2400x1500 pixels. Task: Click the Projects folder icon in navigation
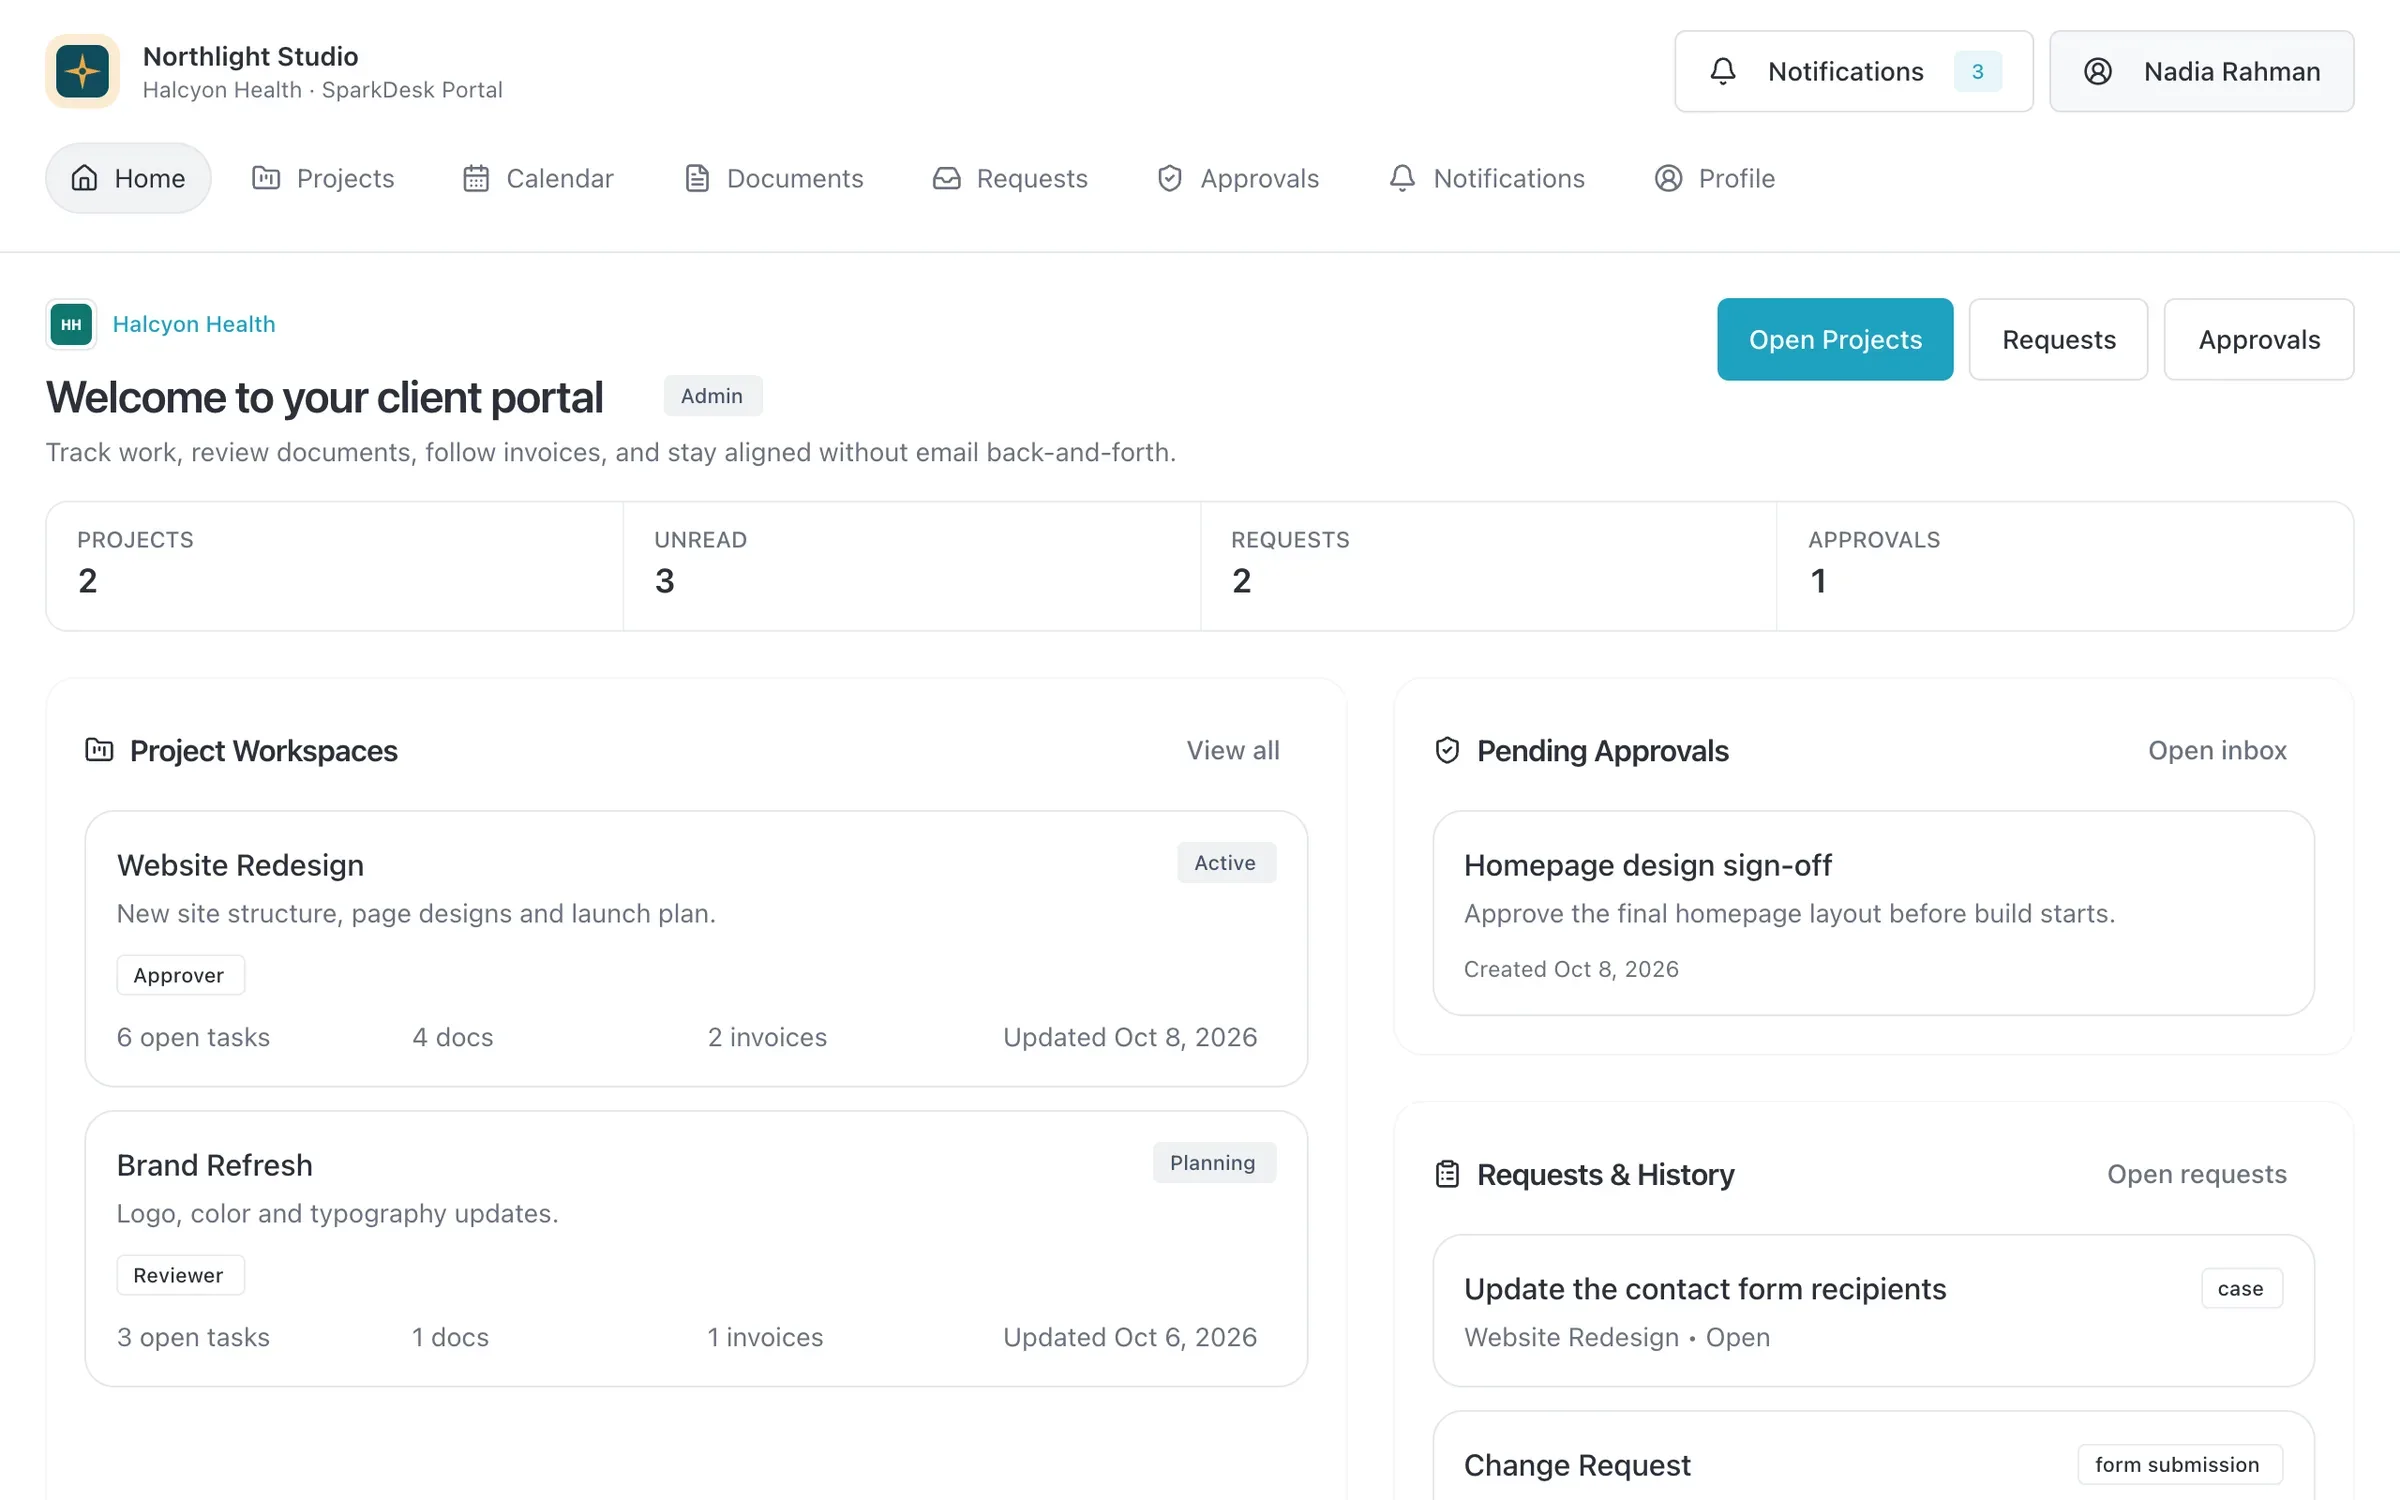(x=266, y=178)
